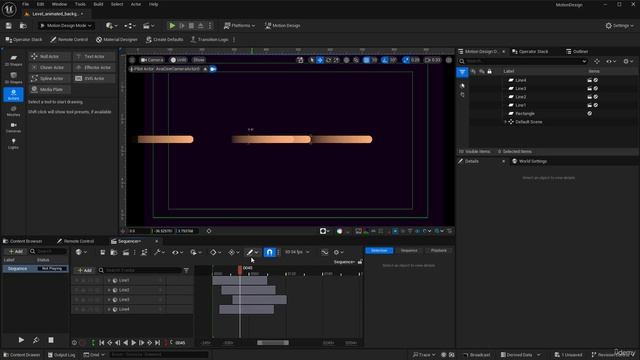Open the Build menu
Screen dimensions: 640x360
coord(98,4)
